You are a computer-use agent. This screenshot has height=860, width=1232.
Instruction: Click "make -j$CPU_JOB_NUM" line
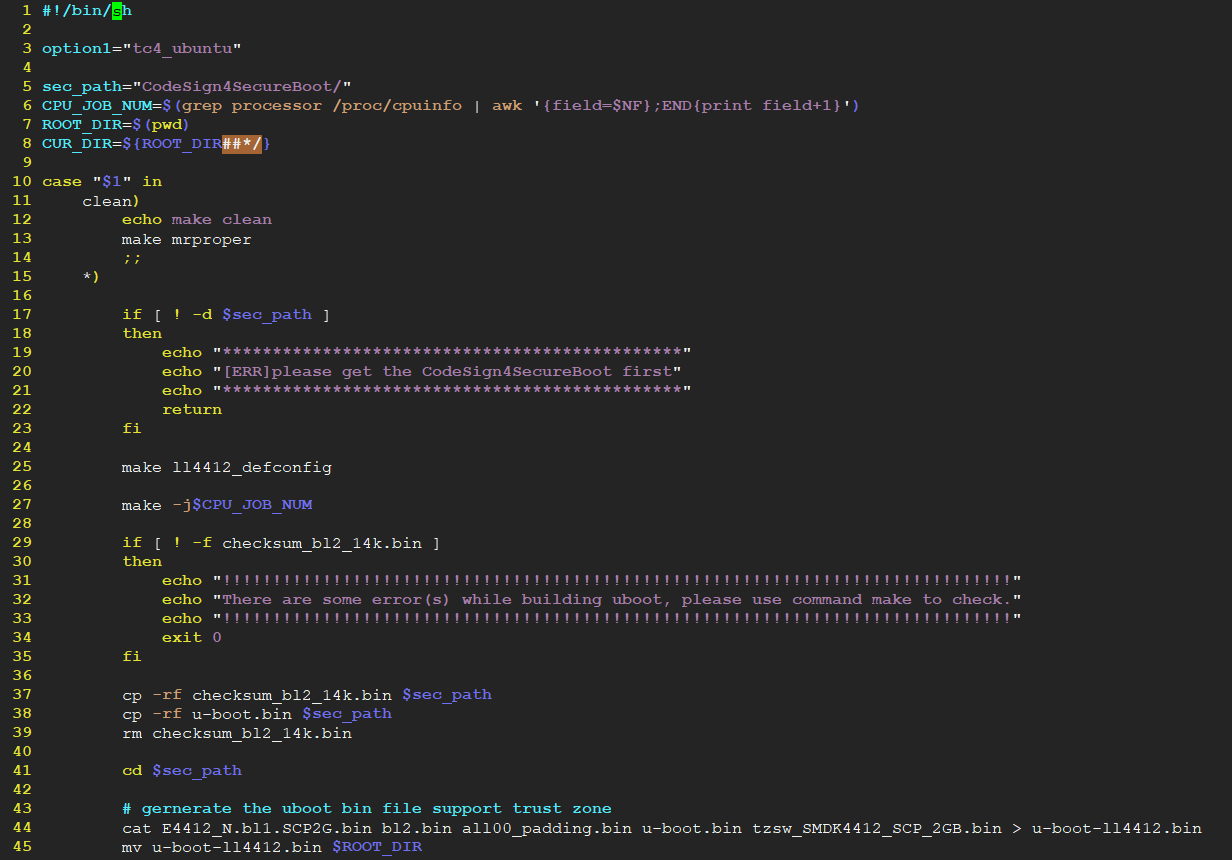[217, 505]
